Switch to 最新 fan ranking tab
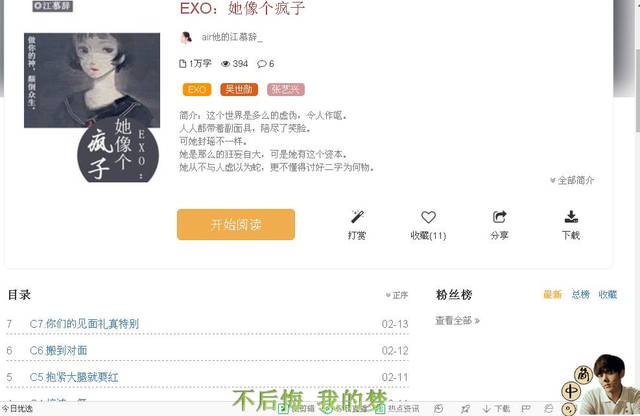 pos(553,294)
